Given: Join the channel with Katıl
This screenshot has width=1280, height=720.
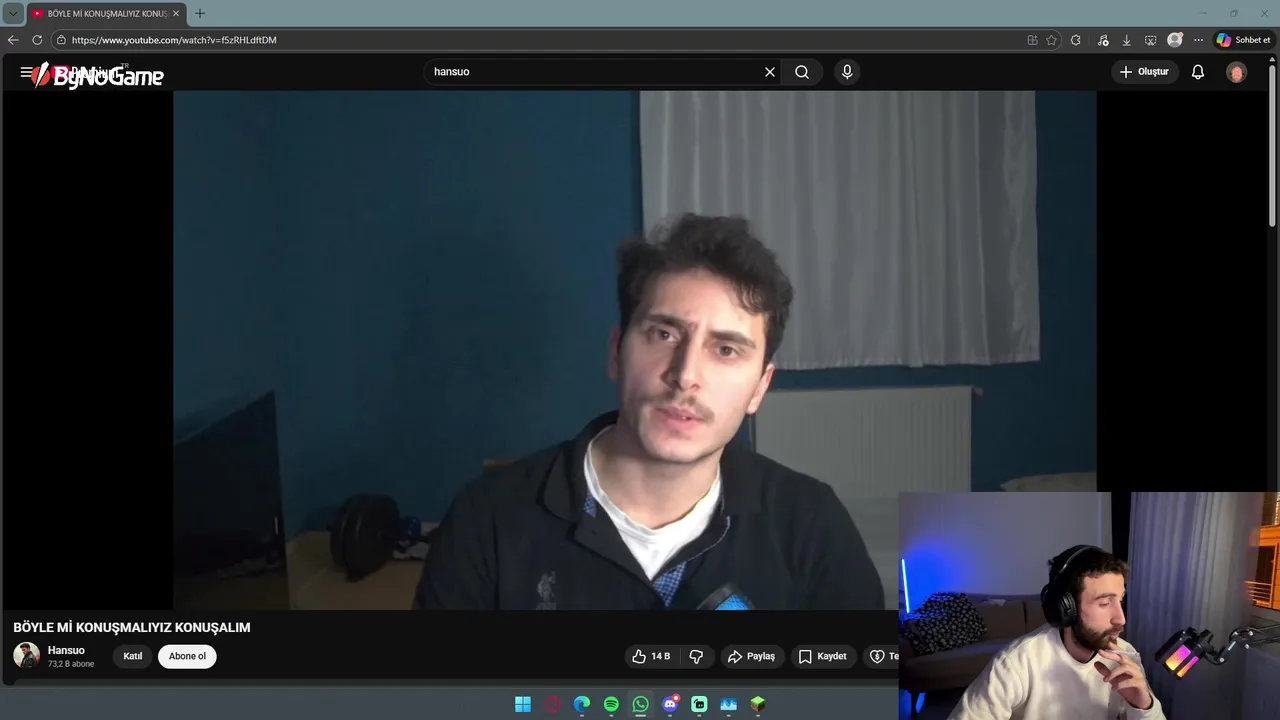Looking at the screenshot, I should tap(133, 656).
